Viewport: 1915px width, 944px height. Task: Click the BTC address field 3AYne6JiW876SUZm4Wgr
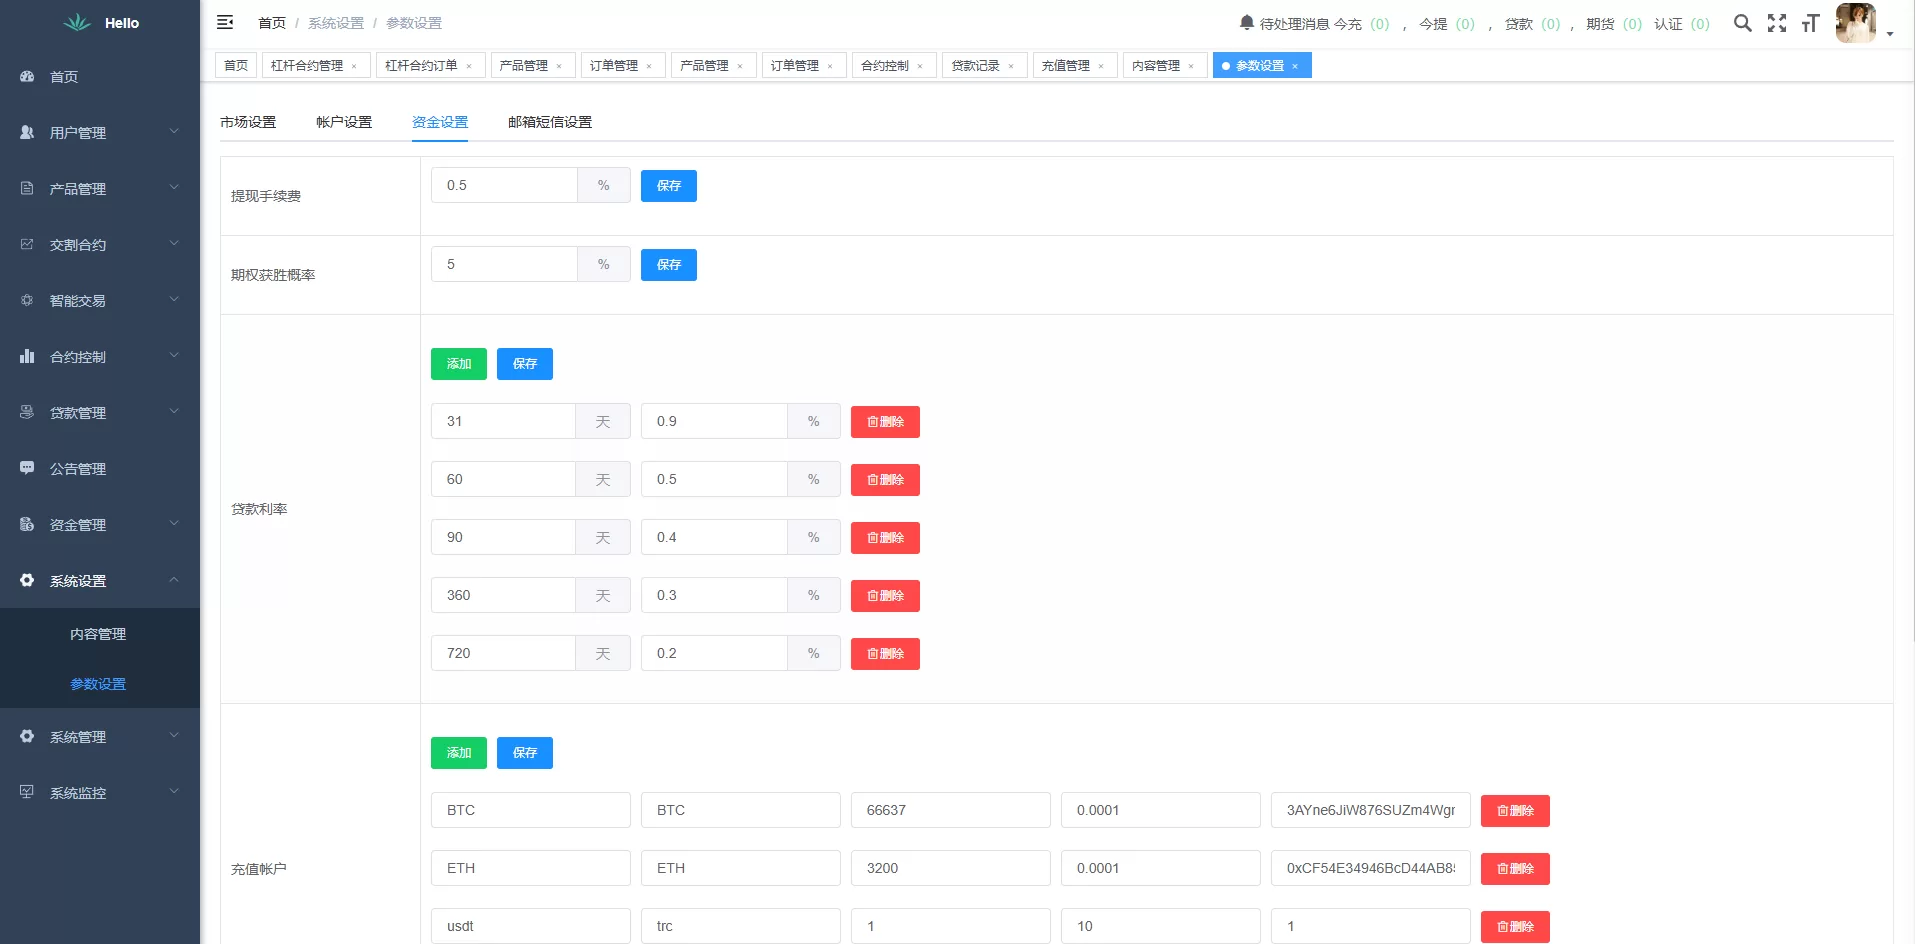tap(1371, 810)
